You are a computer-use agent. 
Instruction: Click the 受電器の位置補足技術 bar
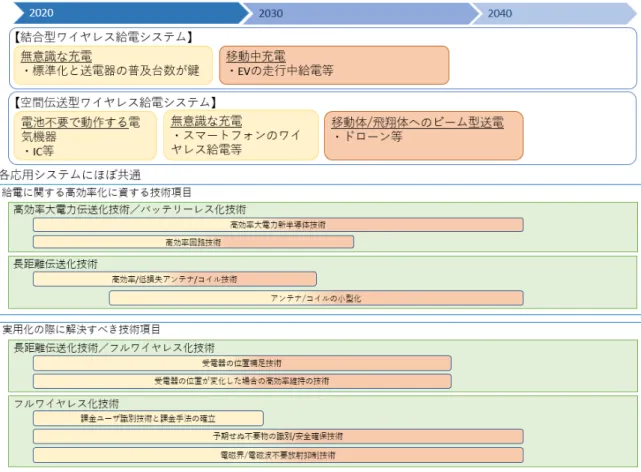tap(242, 363)
